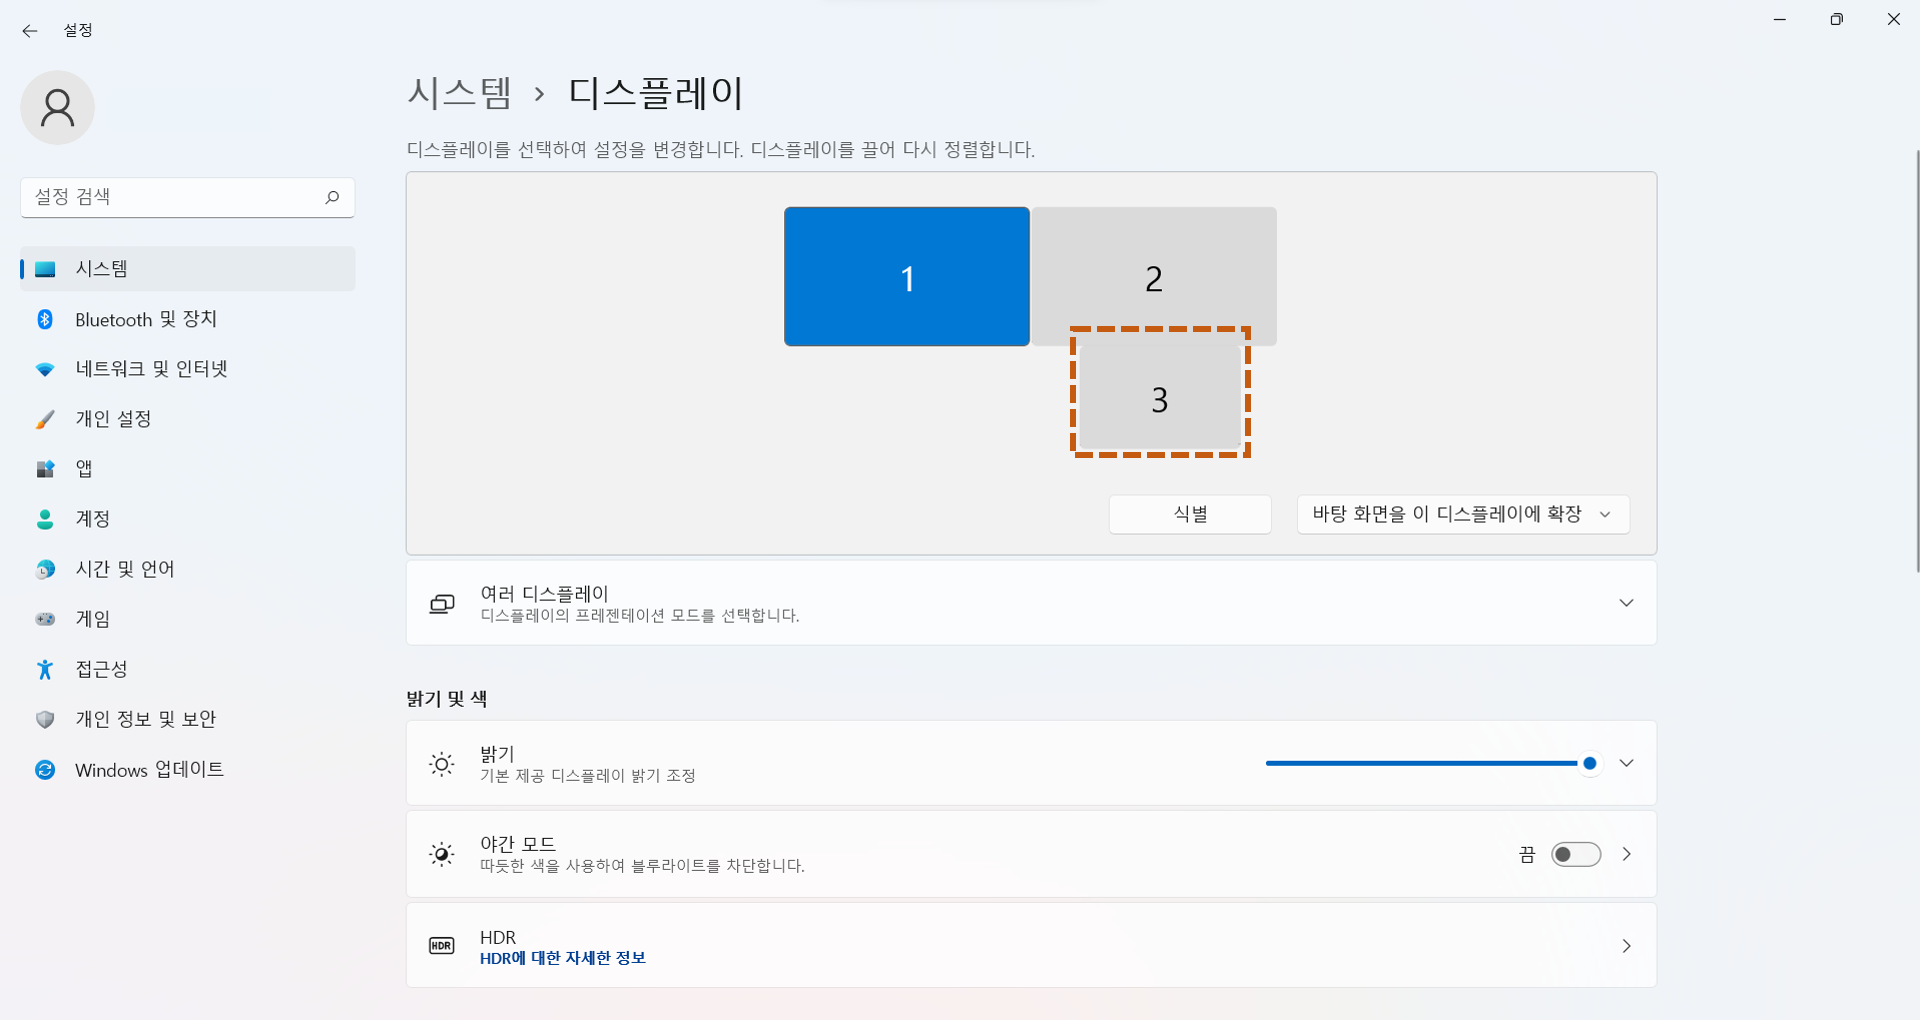The height and width of the screenshot is (1020, 1920).
Task: Open 계정 settings category label
Action: point(93,519)
